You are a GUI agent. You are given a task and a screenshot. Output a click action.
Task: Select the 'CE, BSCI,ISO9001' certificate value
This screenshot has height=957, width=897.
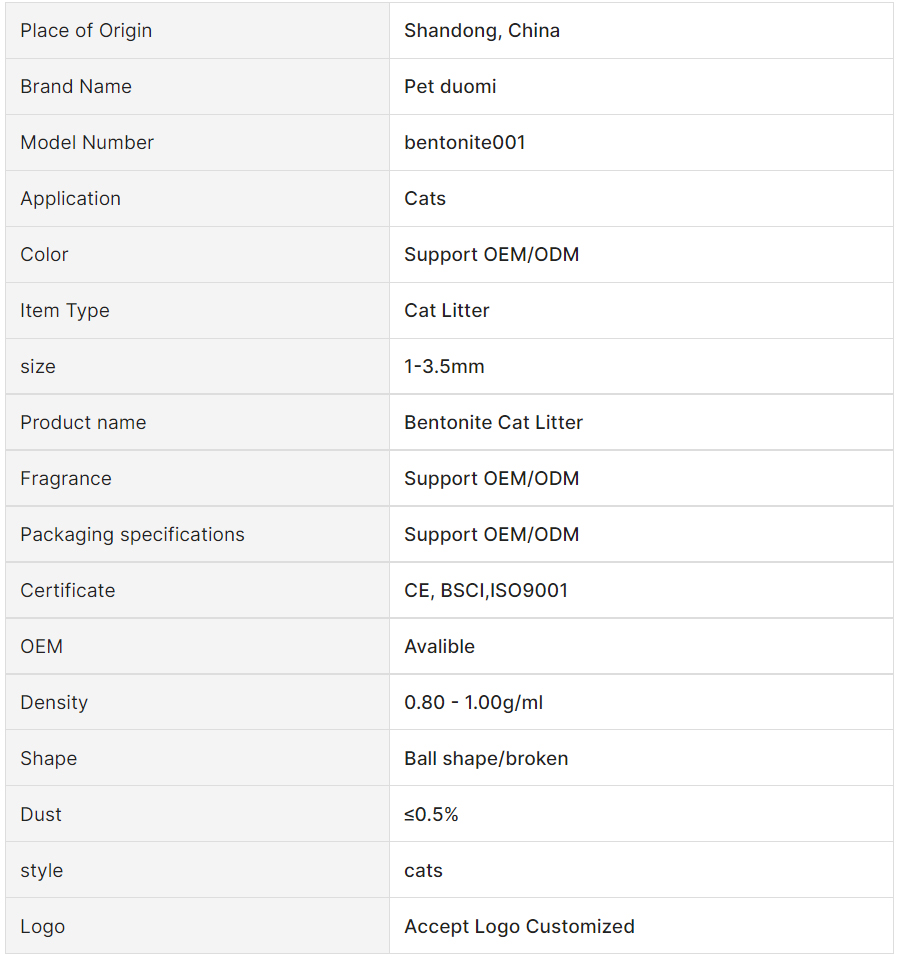click(486, 591)
